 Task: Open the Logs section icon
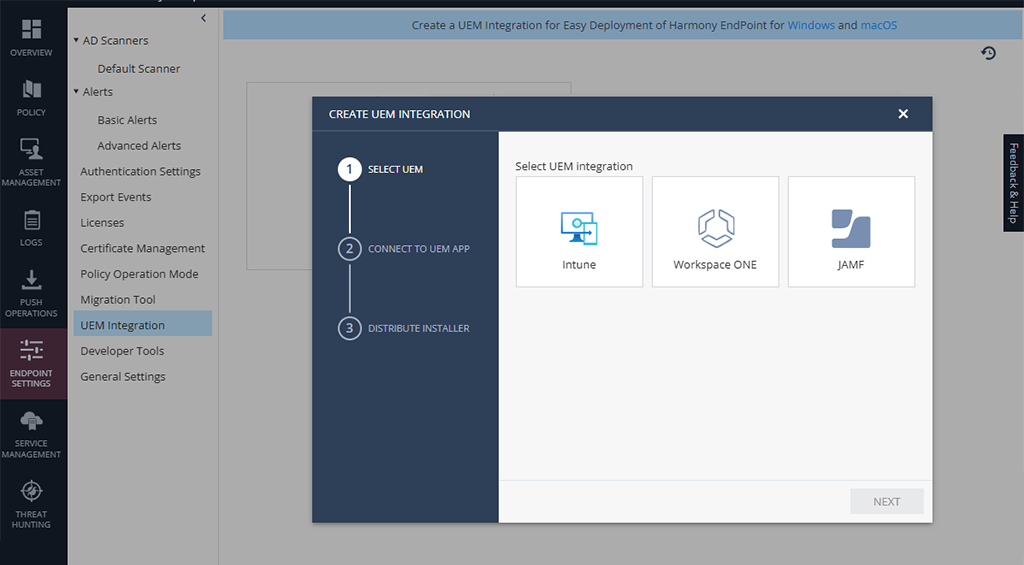31,220
